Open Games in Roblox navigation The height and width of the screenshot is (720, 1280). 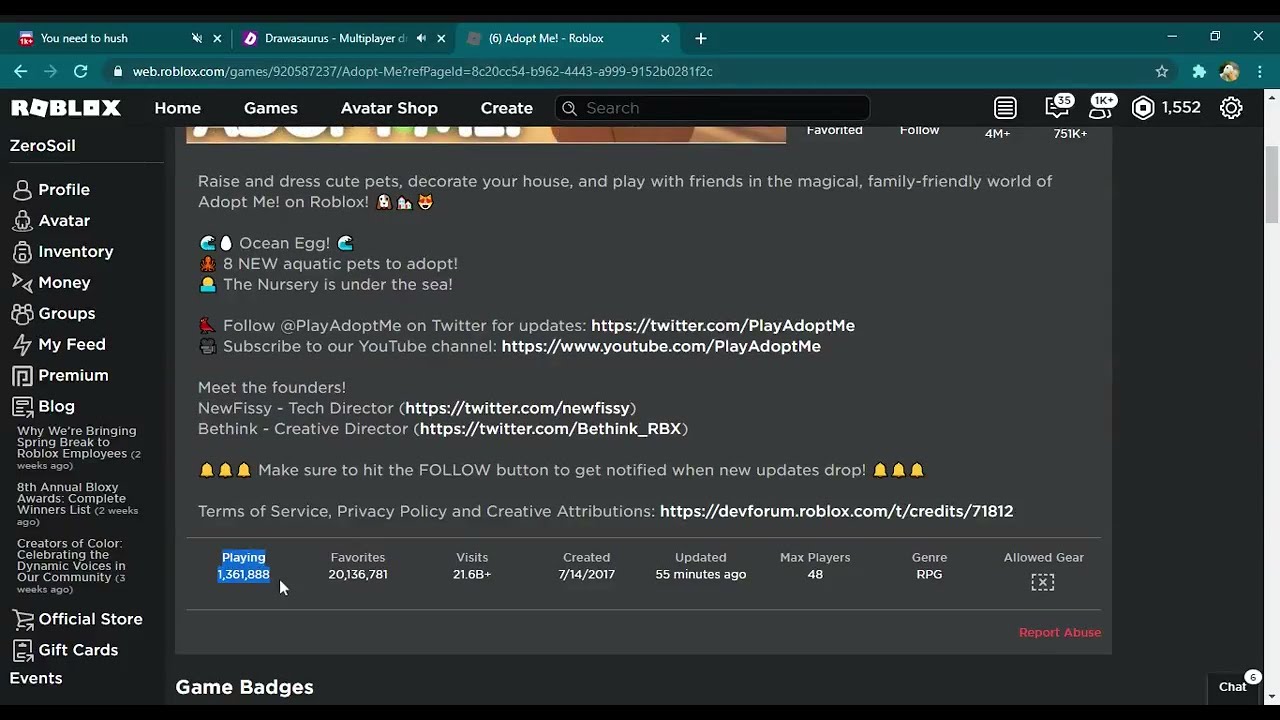click(271, 108)
